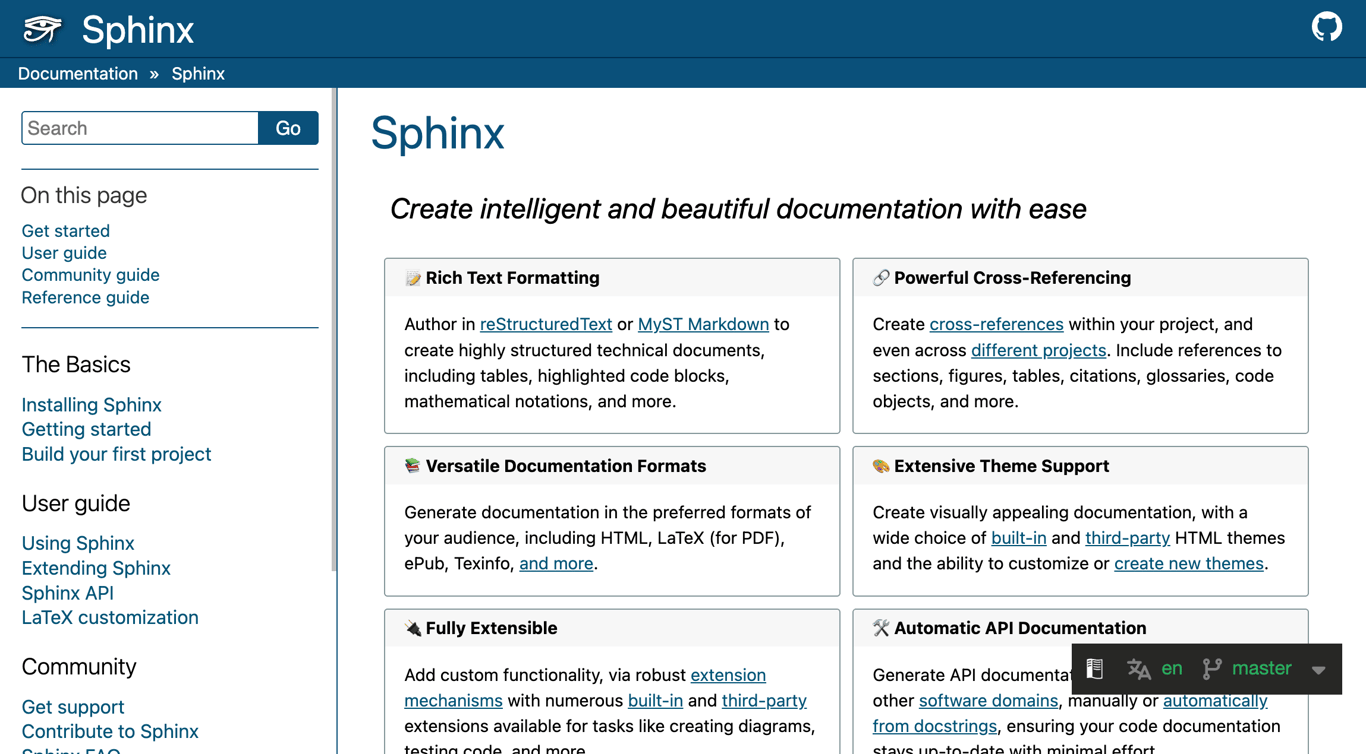Click the language translation icon
Screen dimensions: 1366x754
(x=1138, y=669)
